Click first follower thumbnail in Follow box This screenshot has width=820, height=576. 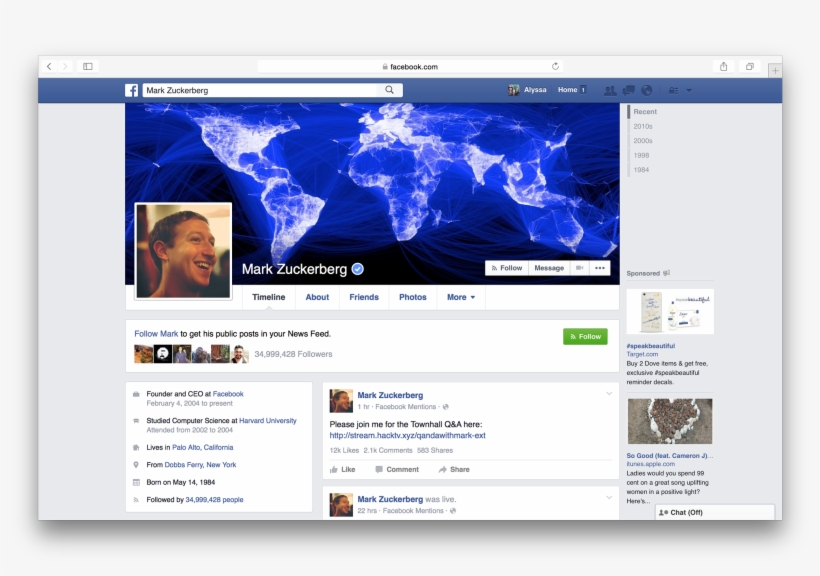[143, 354]
